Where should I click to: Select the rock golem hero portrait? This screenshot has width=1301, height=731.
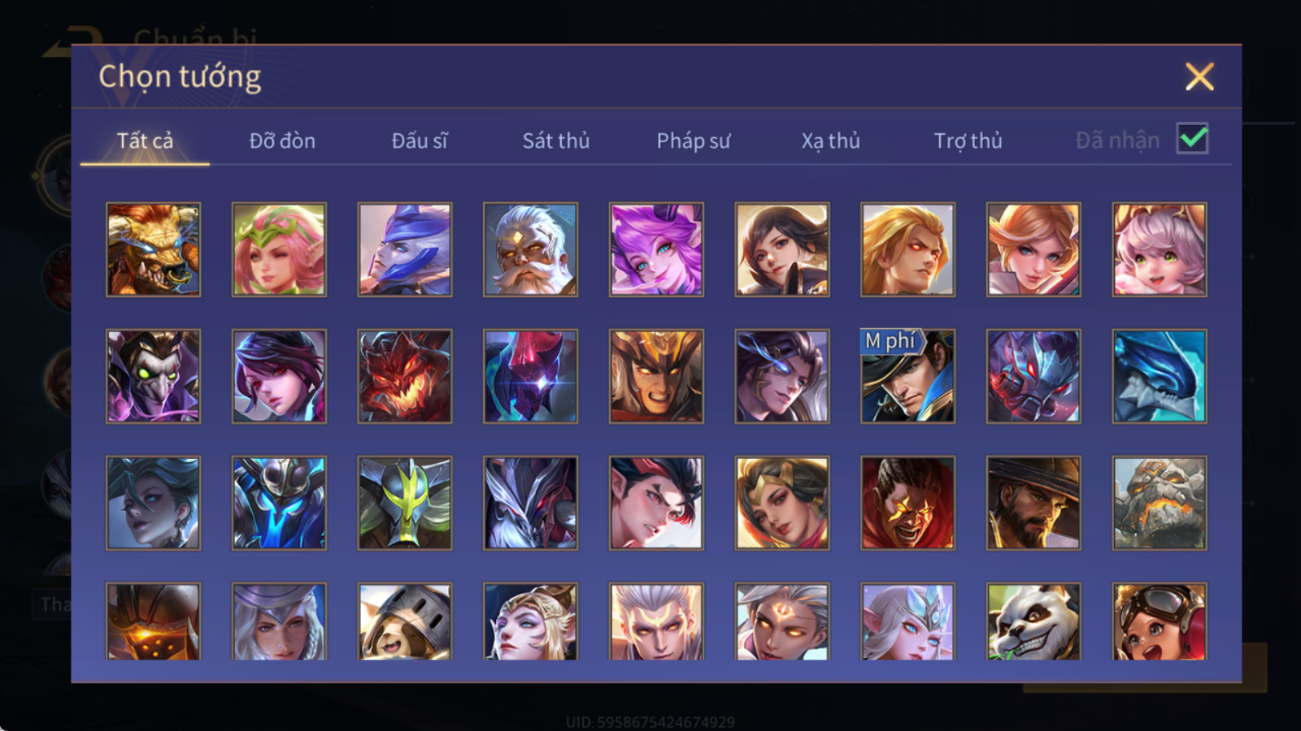1159,503
